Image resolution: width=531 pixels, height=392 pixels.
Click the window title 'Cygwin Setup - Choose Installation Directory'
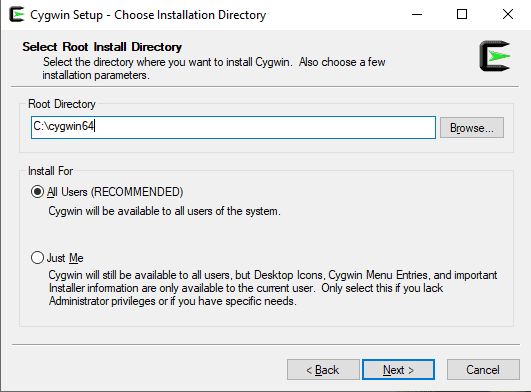pos(148,15)
